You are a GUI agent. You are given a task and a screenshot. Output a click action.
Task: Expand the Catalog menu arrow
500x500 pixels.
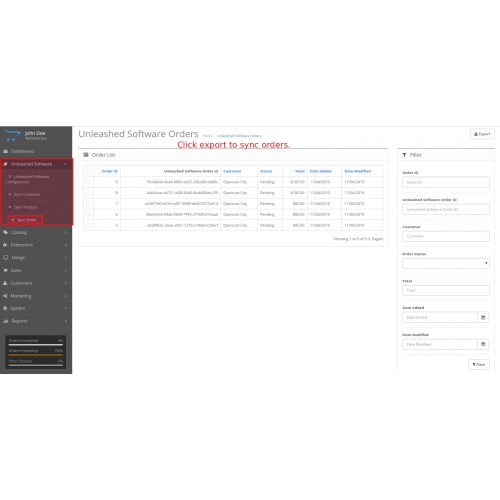coord(66,232)
